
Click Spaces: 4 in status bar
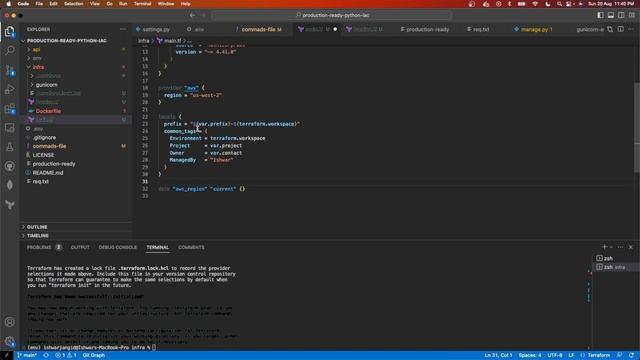tap(530, 356)
